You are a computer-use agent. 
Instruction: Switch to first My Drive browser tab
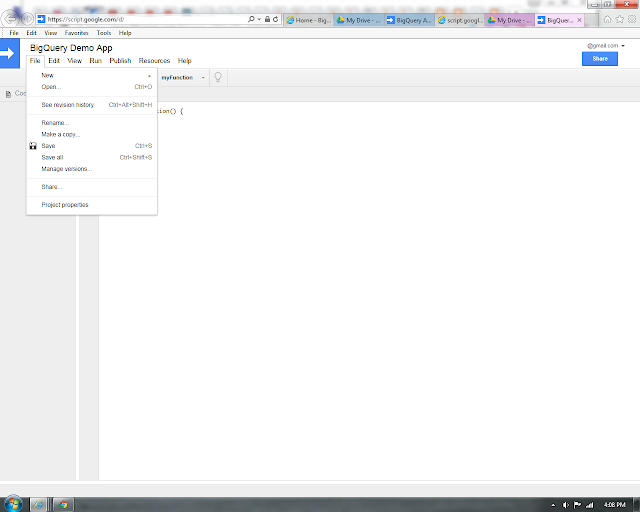[359, 20]
